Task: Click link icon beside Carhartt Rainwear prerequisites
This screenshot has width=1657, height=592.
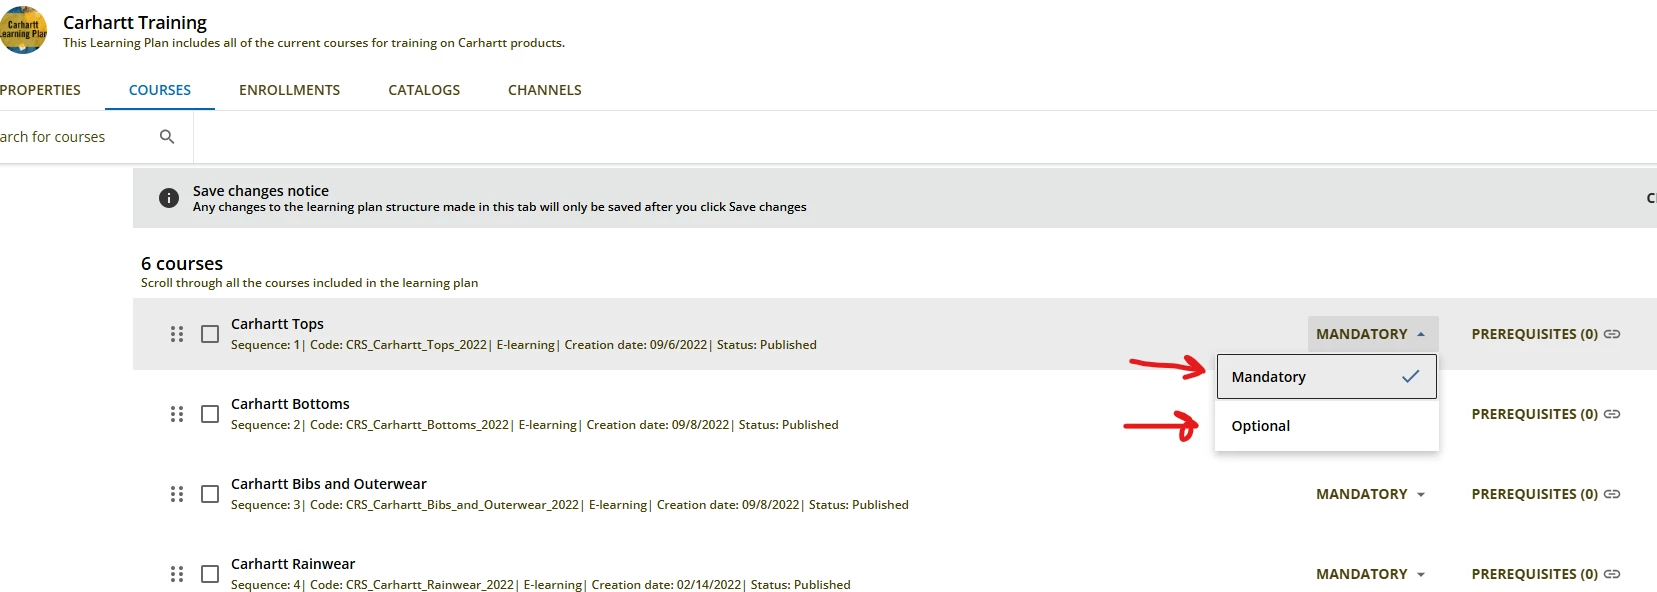Action: 1612,574
